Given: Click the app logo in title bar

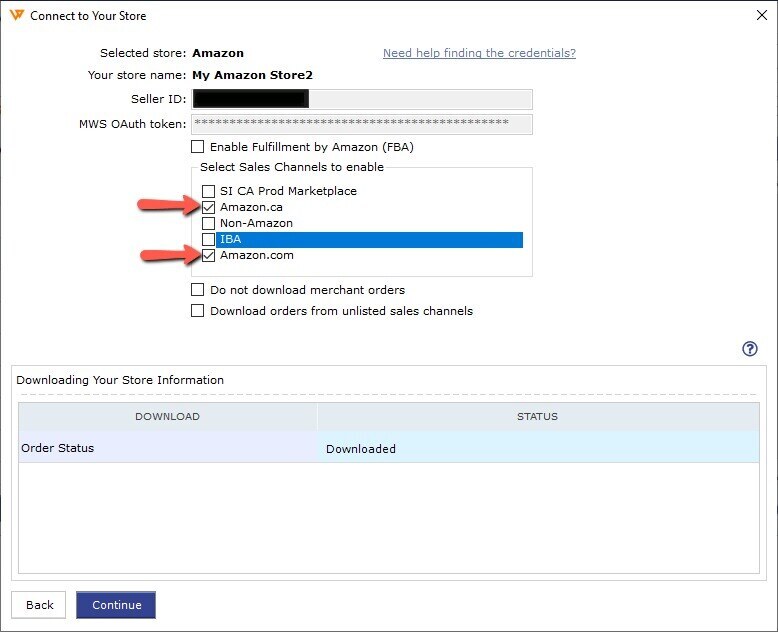Looking at the screenshot, I should 16,16.
